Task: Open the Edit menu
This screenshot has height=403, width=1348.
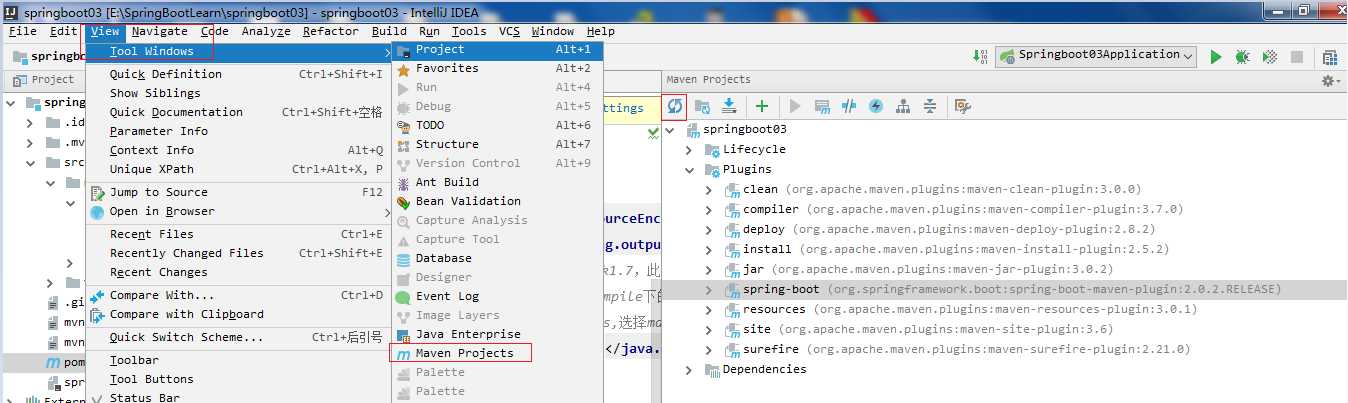Action: (64, 31)
